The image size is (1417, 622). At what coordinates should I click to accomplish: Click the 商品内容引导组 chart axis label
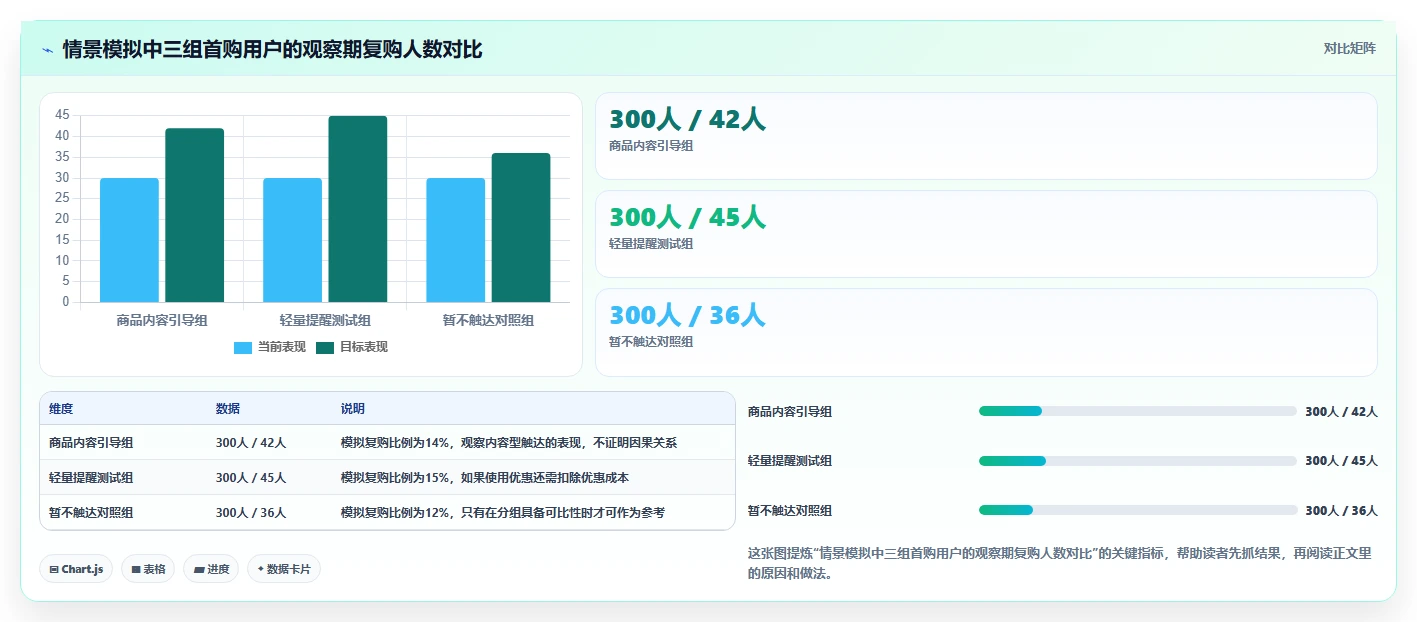[x=162, y=320]
